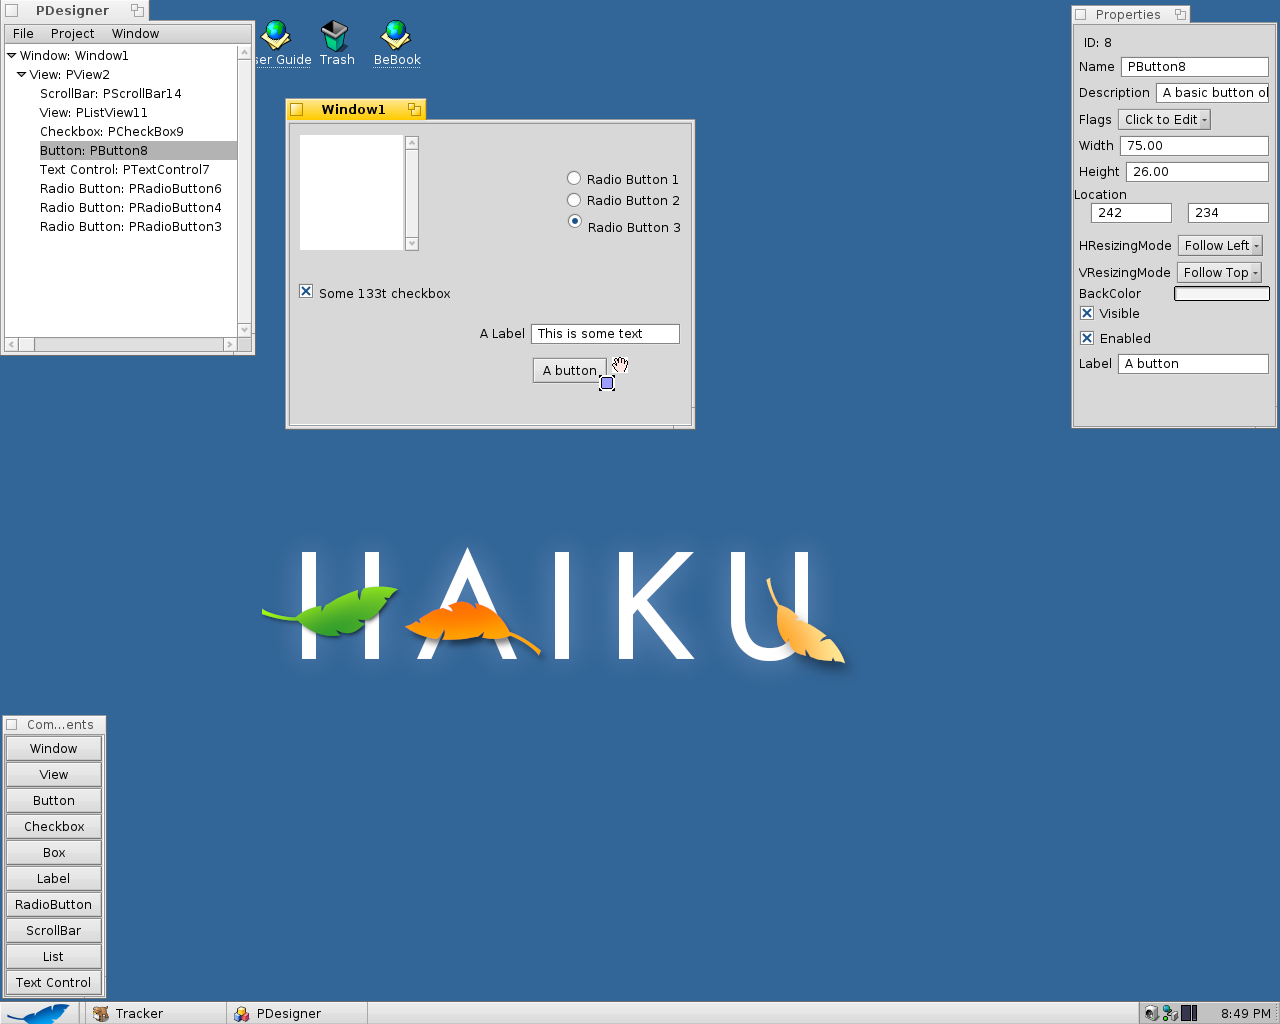
Task: Click the Description field
Action: click(1213, 93)
